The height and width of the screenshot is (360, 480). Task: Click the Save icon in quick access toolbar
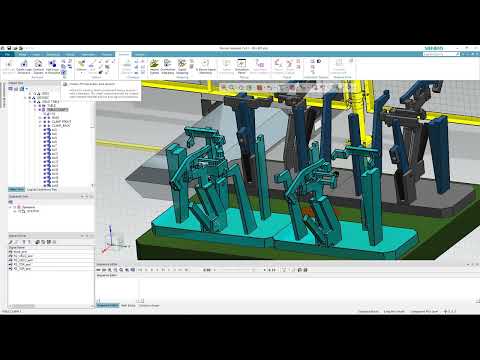(9, 48)
